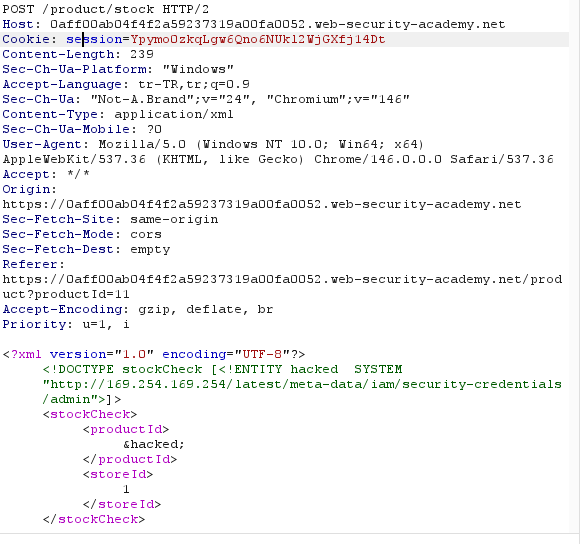This screenshot has width=580, height=544.
Task: Click the Accept-Language header line
Action: (x=126, y=84)
